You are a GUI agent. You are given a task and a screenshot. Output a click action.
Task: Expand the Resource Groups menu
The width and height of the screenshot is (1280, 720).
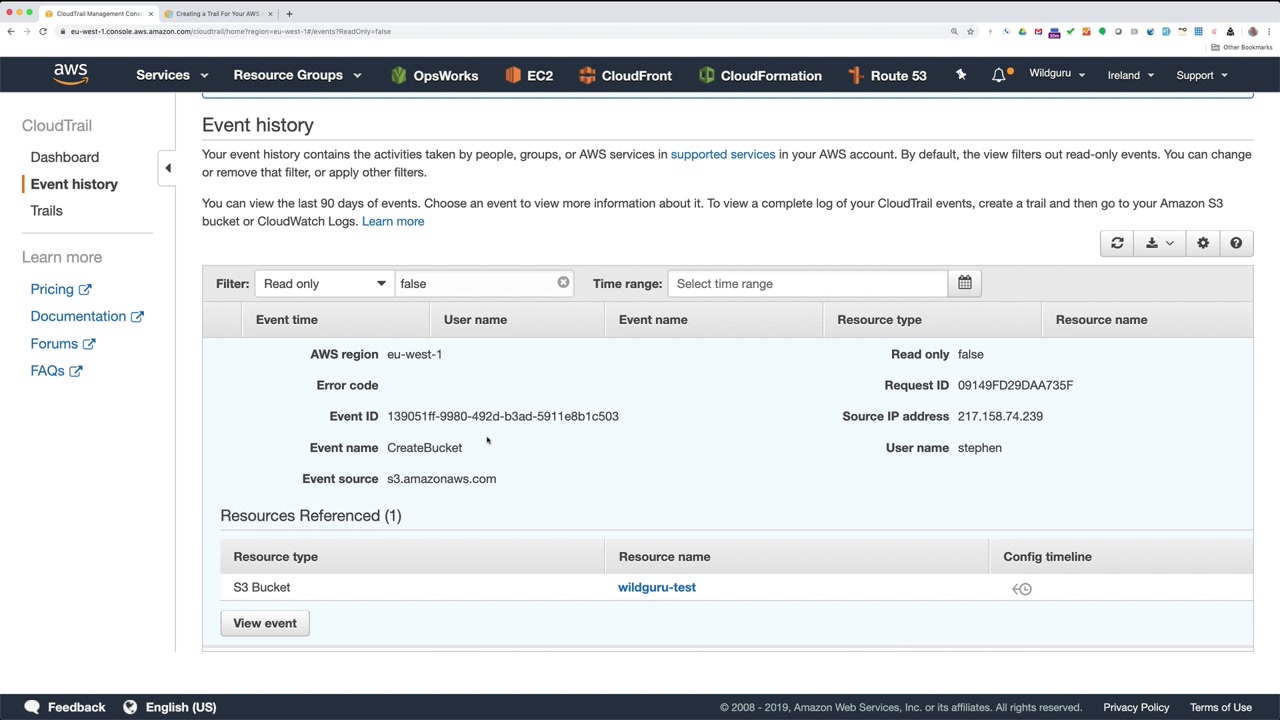[x=297, y=75]
